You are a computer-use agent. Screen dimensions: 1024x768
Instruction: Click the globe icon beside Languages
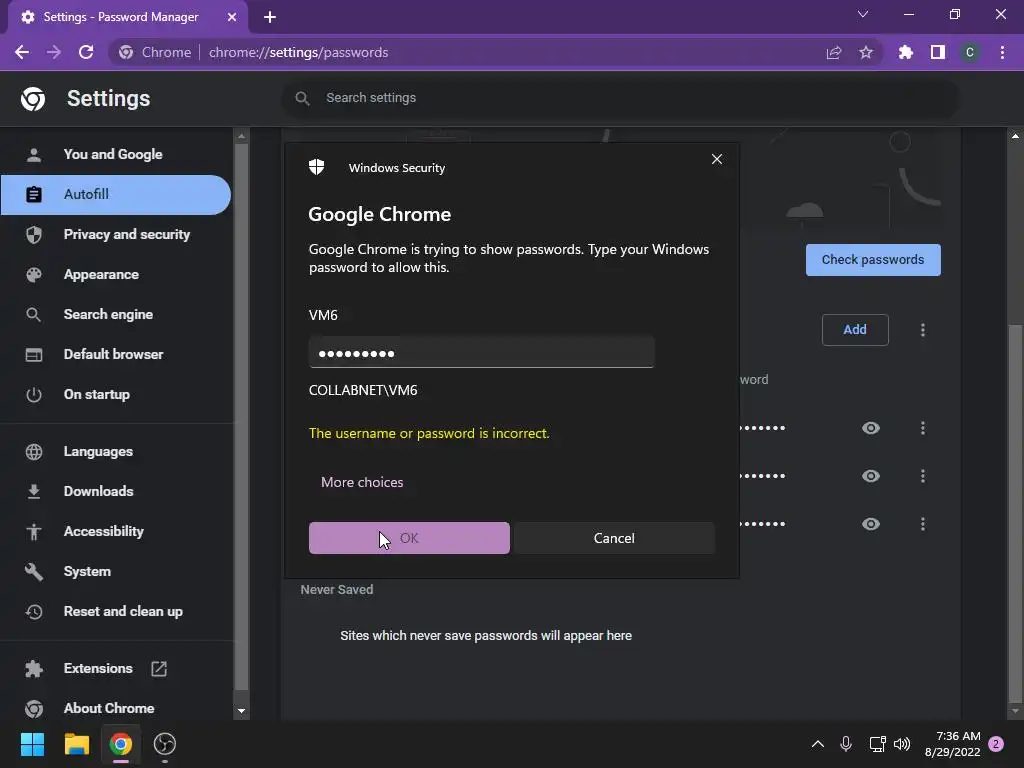point(34,451)
